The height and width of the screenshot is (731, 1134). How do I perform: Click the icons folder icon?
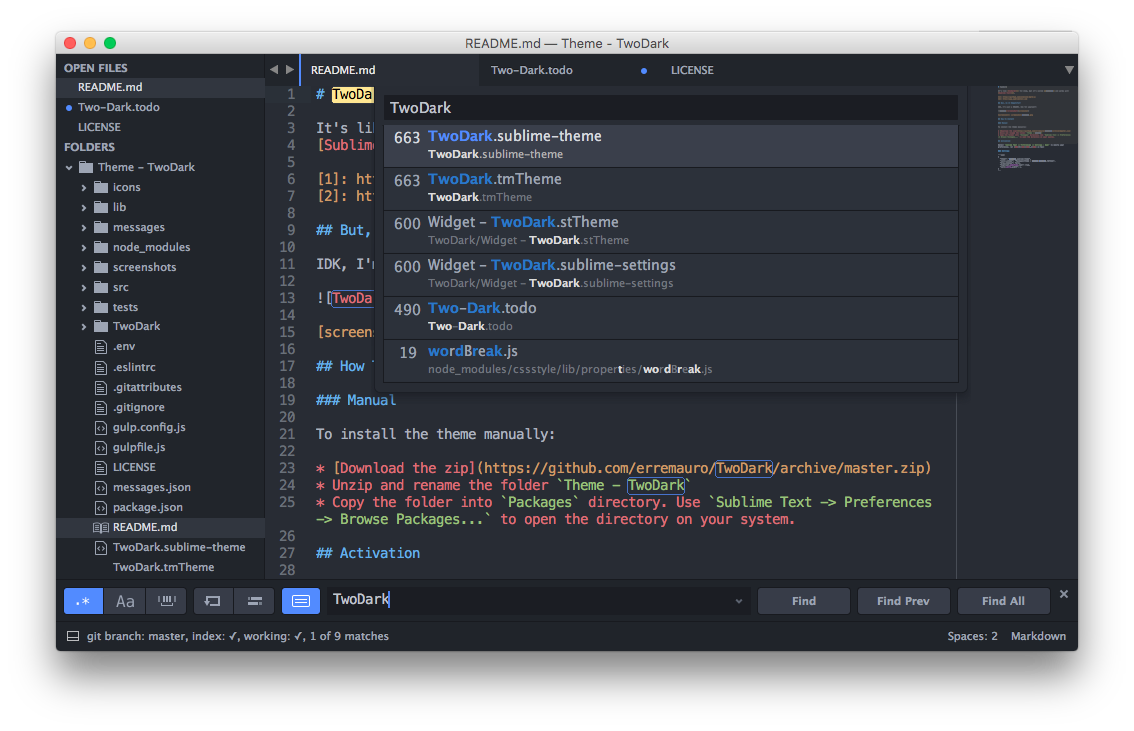click(x=101, y=187)
